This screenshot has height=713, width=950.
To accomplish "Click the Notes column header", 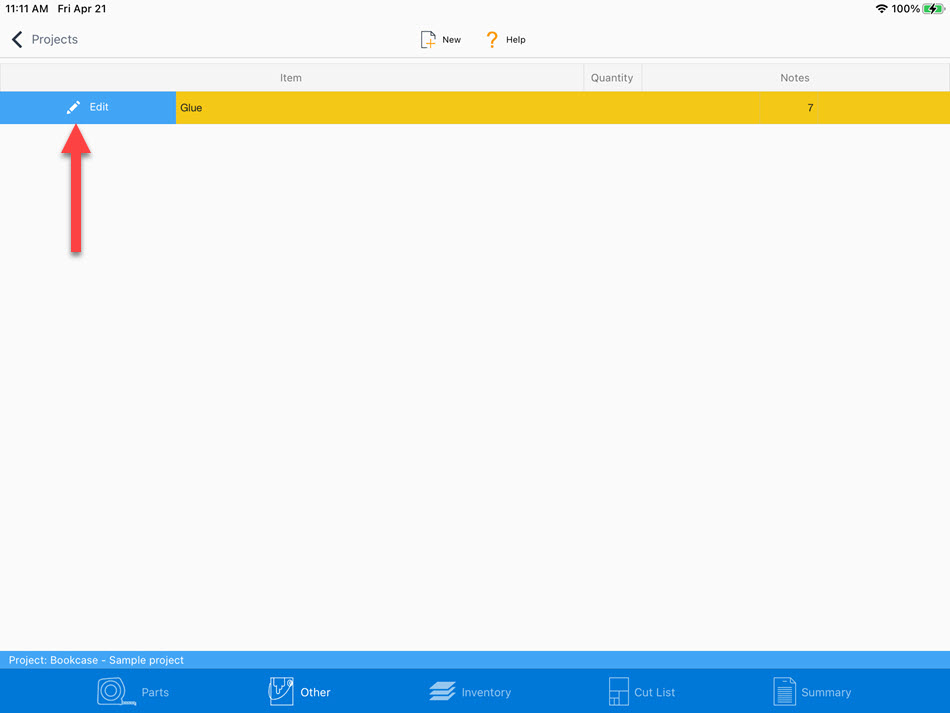I will pos(795,78).
